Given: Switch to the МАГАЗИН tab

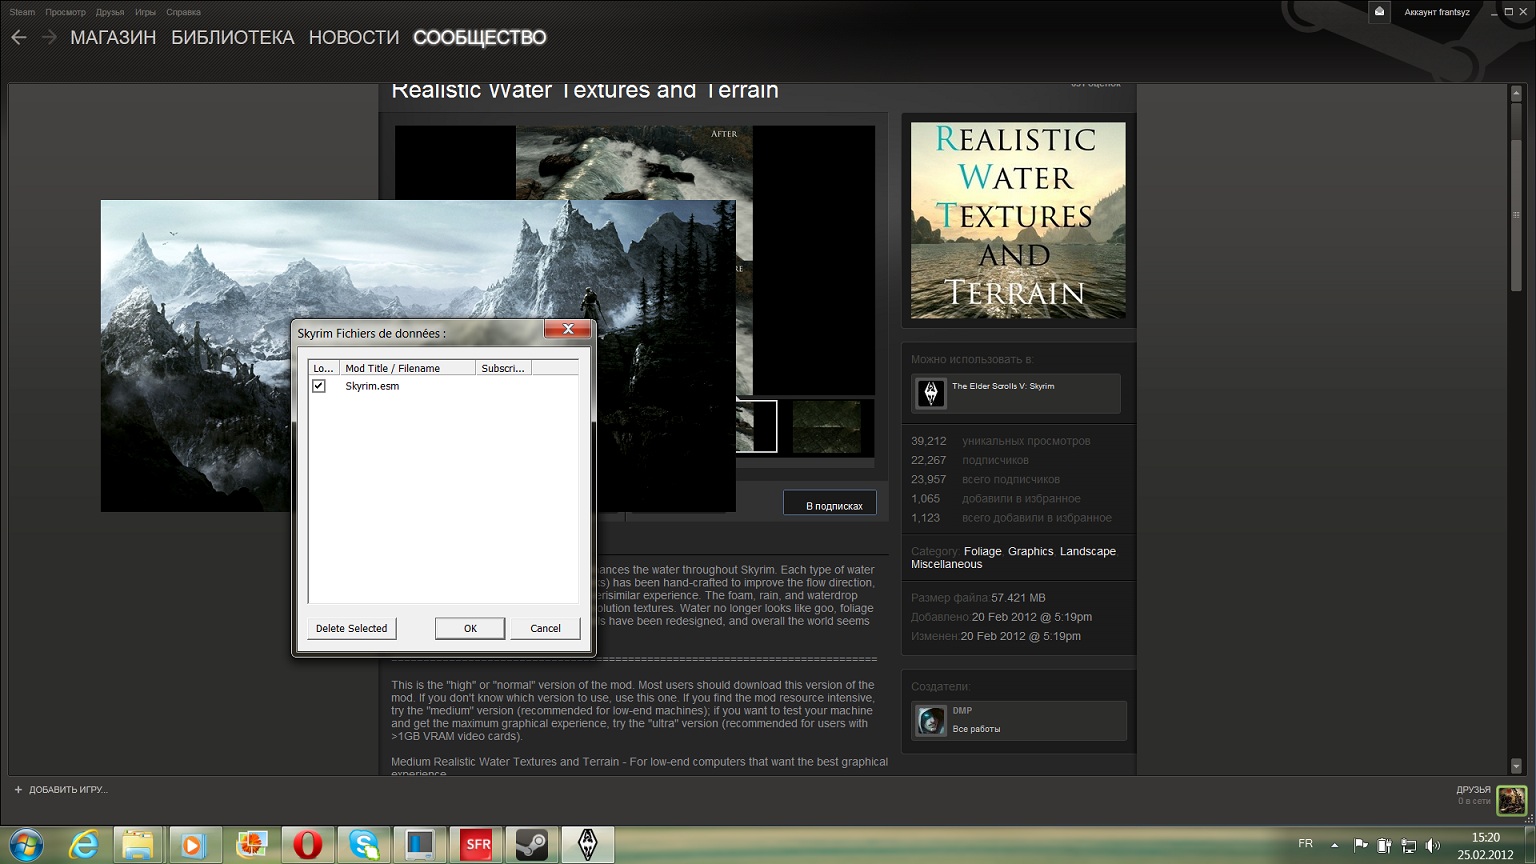Looking at the screenshot, I should (113, 38).
